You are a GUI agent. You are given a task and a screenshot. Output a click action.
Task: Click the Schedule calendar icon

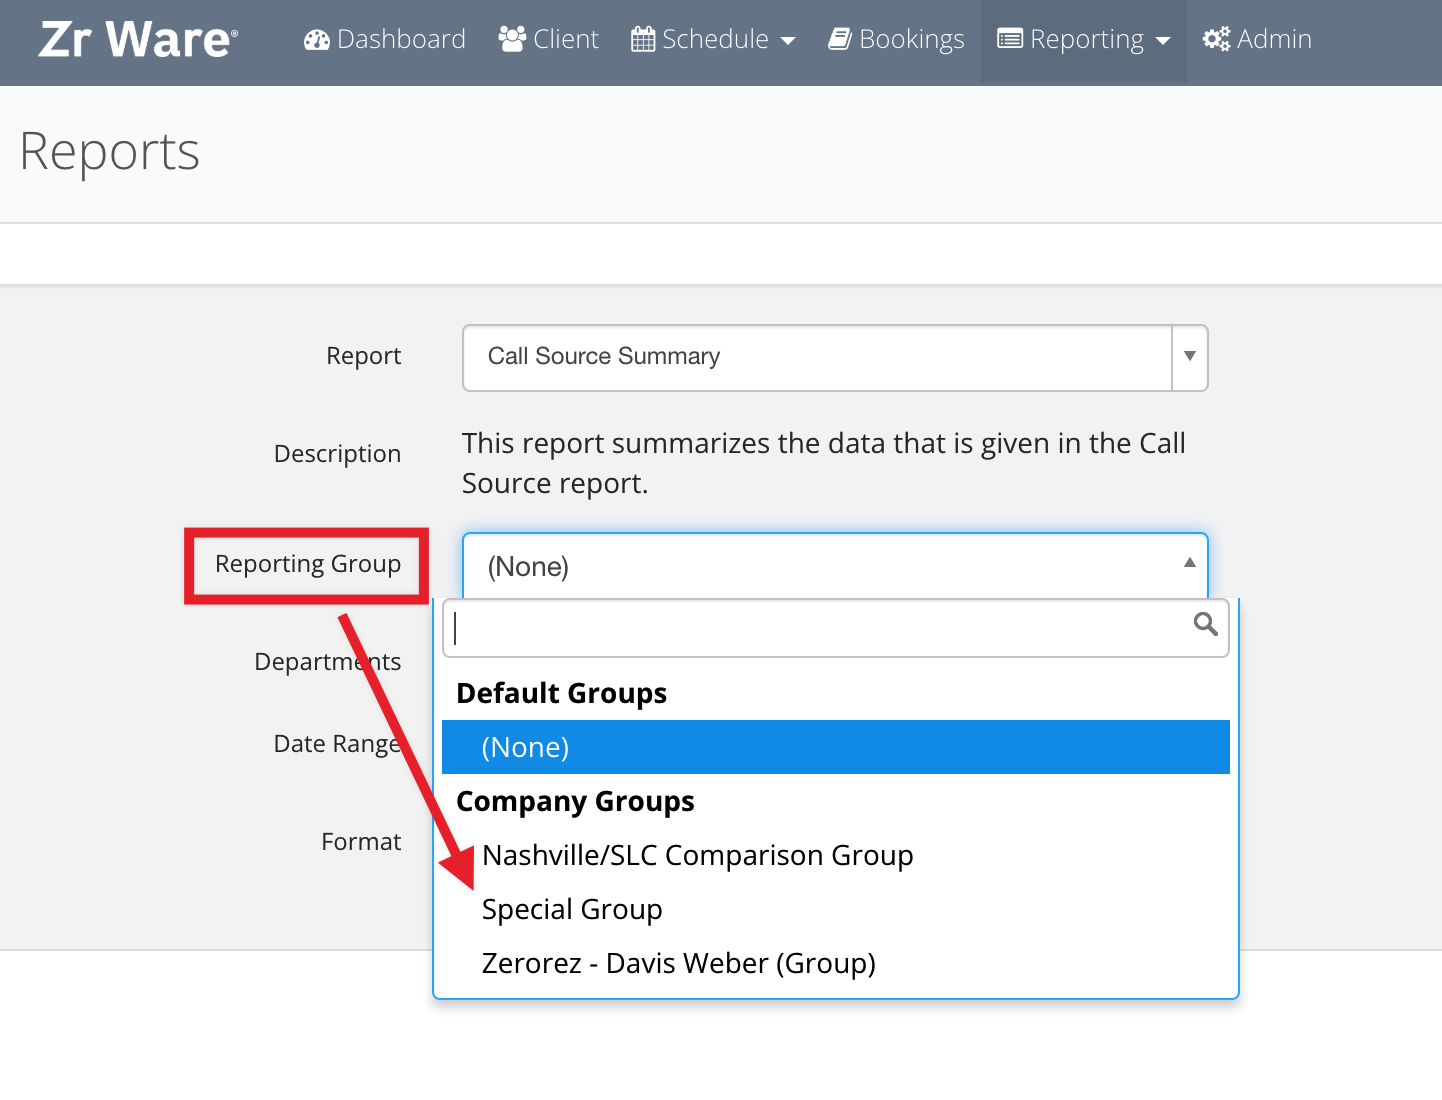click(x=643, y=40)
